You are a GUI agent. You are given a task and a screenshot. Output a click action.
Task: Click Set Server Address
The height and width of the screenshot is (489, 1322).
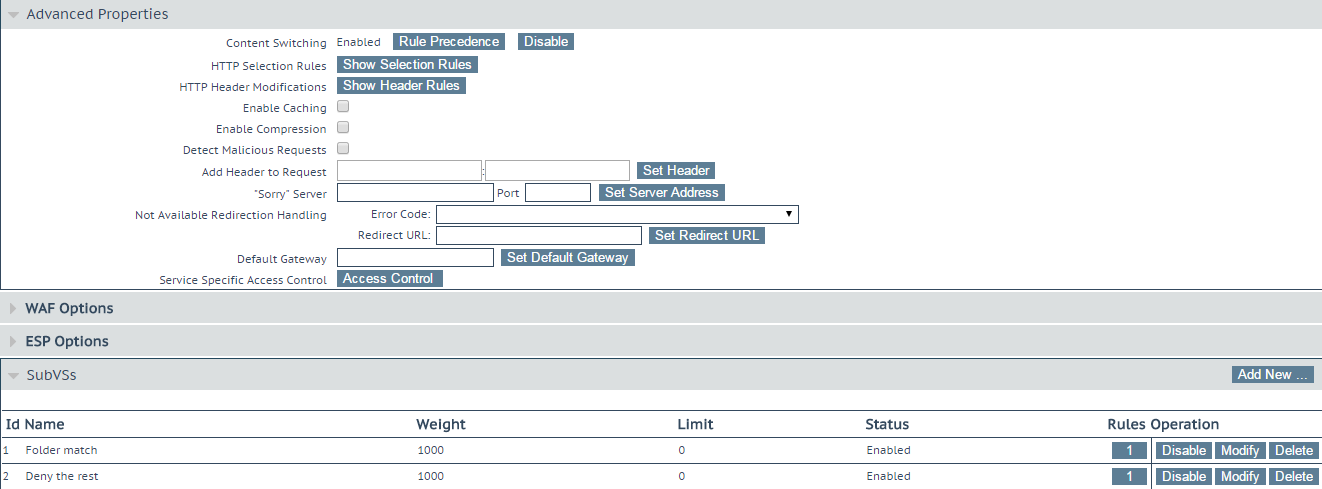[661, 192]
